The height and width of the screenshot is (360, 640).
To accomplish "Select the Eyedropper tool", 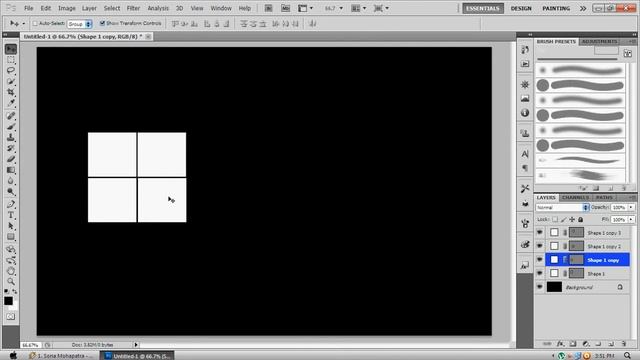I will point(11,103).
